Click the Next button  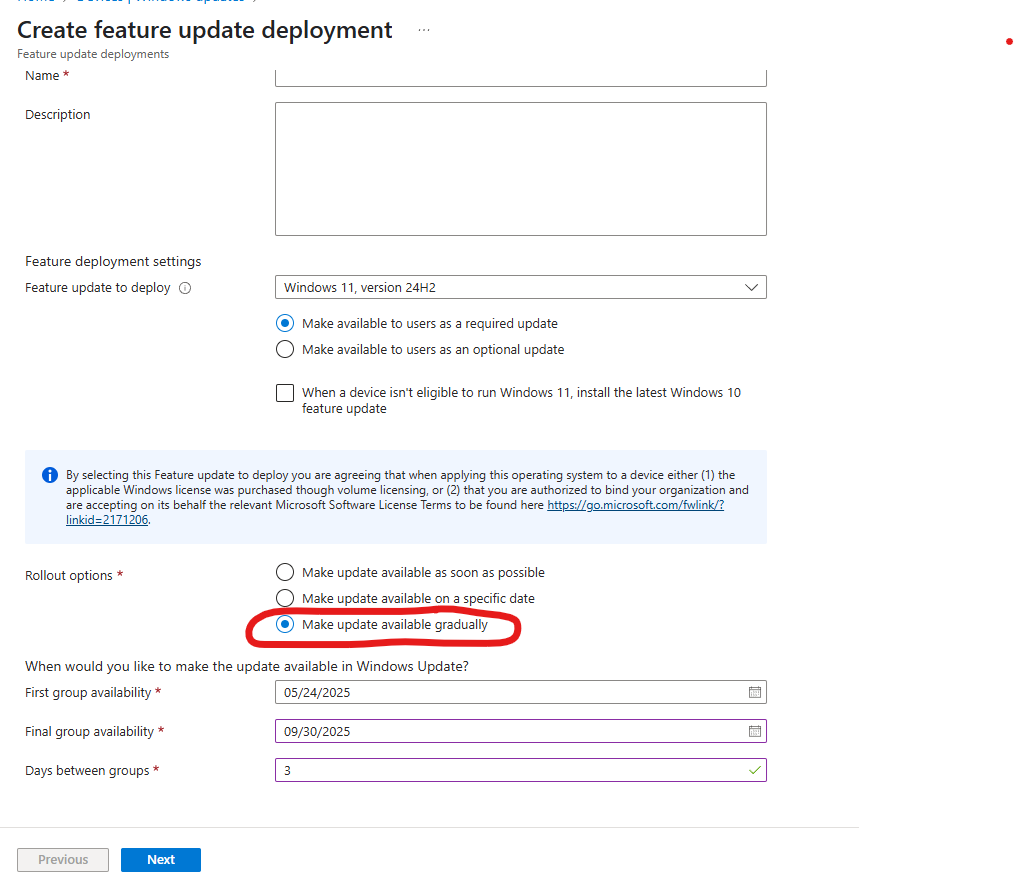(161, 860)
